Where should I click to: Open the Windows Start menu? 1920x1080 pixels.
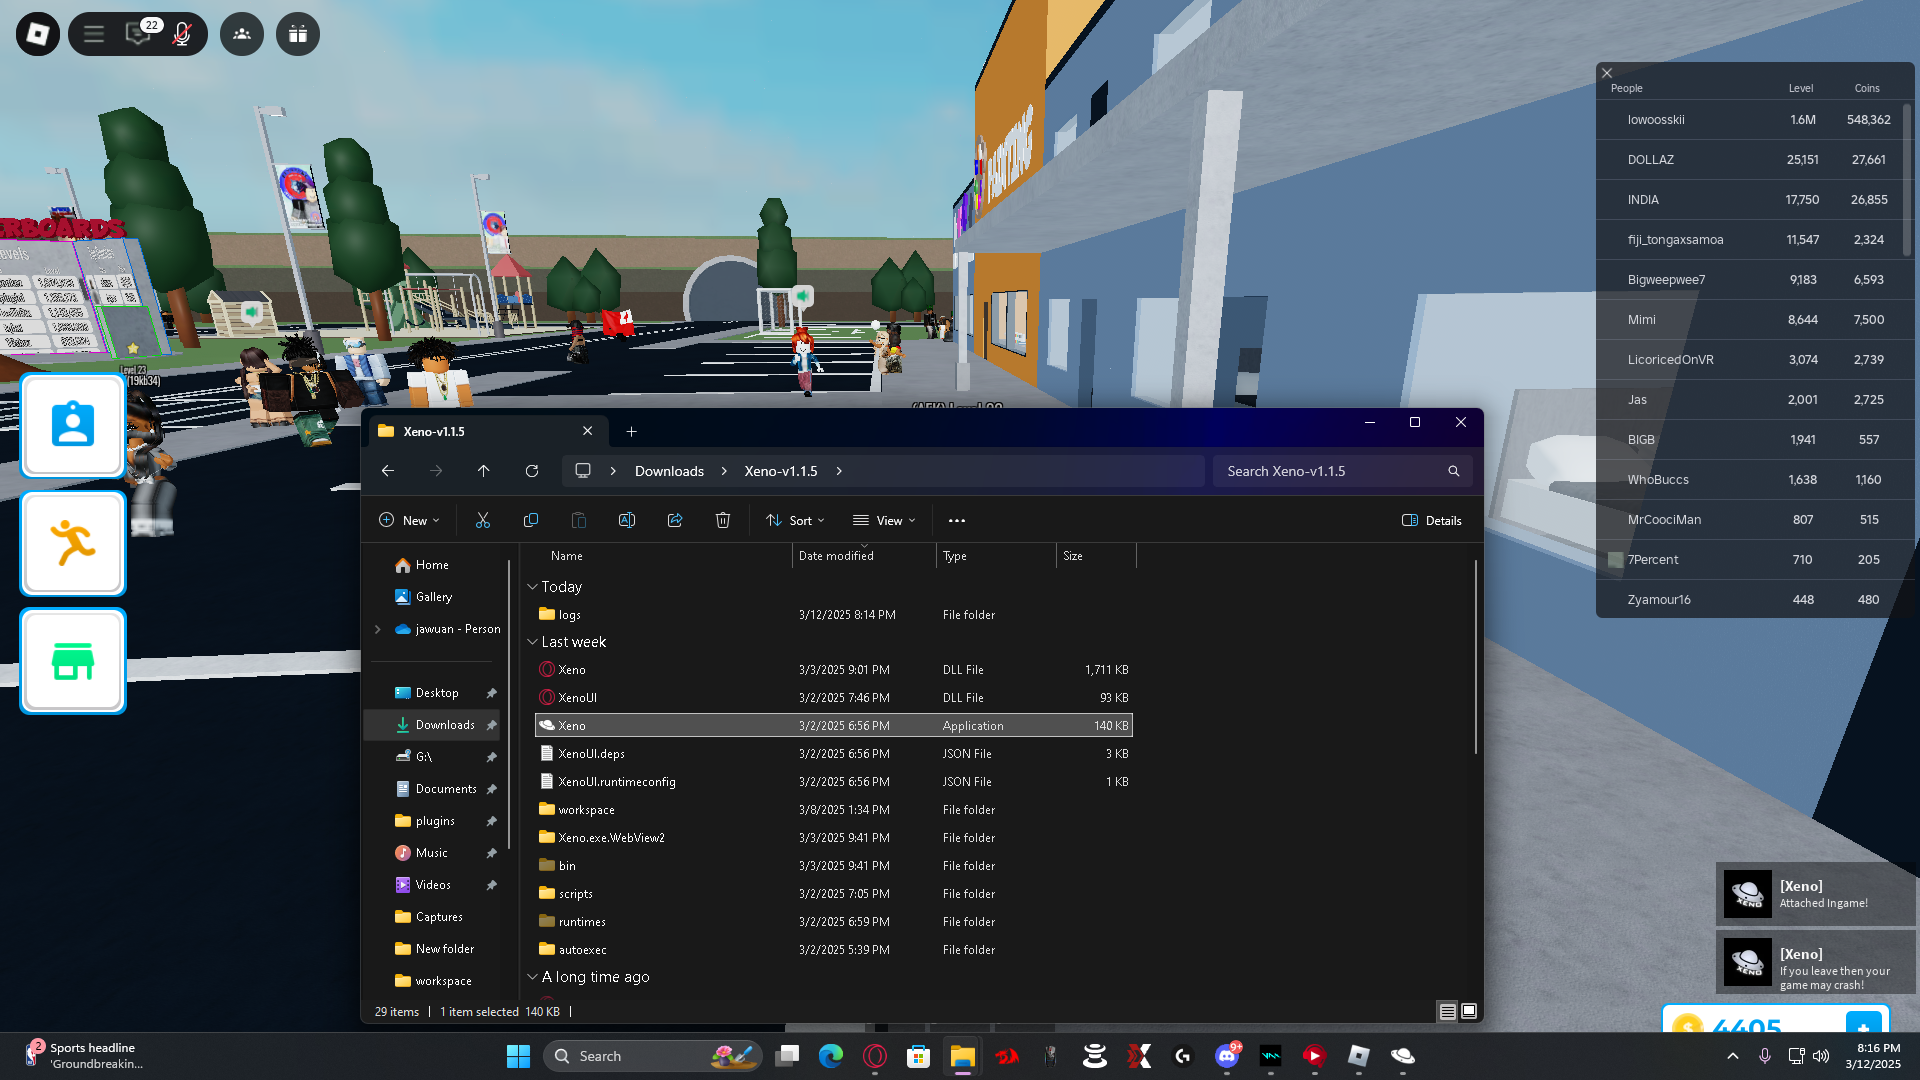pos(518,1056)
